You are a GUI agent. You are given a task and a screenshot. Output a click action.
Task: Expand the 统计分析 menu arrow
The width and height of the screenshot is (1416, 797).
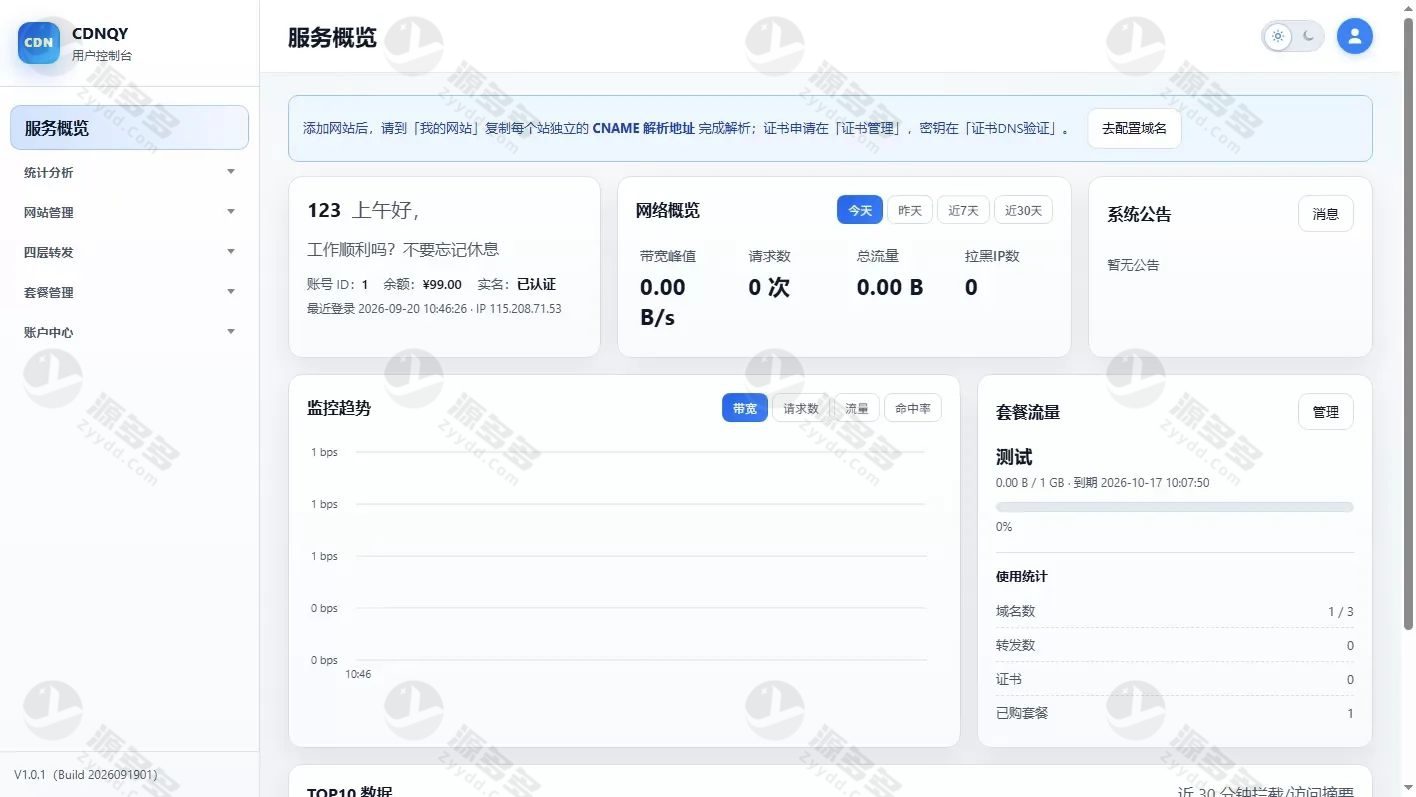coord(231,172)
